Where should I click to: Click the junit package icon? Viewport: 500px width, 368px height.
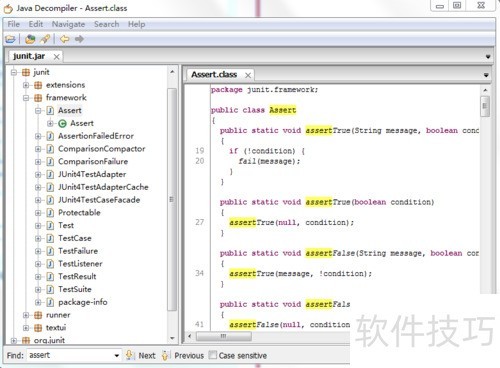[x=26, y=72]
